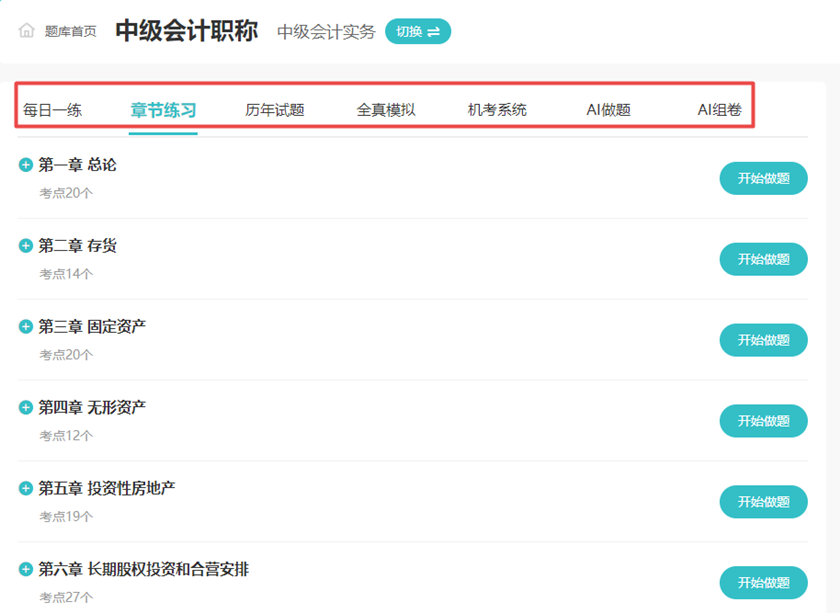Begin exercises for 第五章 投资性房地产

(763, 502)
